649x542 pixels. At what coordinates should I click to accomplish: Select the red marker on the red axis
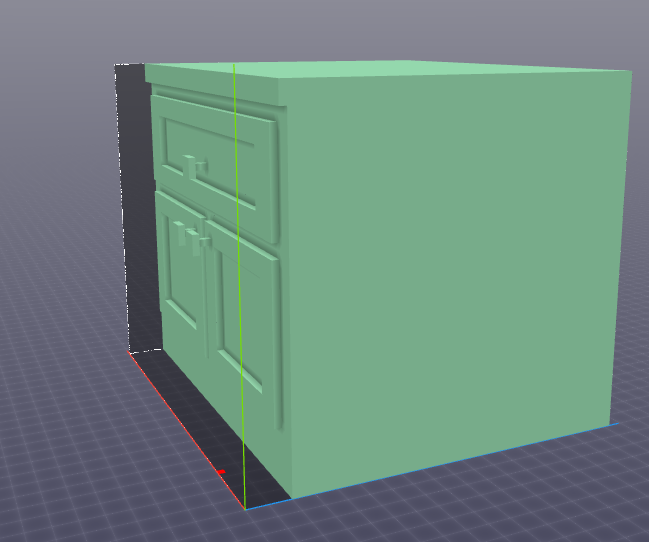tap(221, 472)
